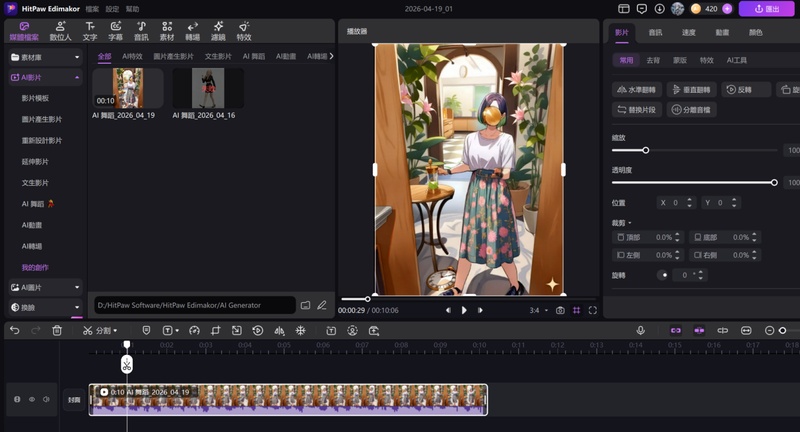
Task: Toggle the preview grid guides icon
Action: click(577, 310)
